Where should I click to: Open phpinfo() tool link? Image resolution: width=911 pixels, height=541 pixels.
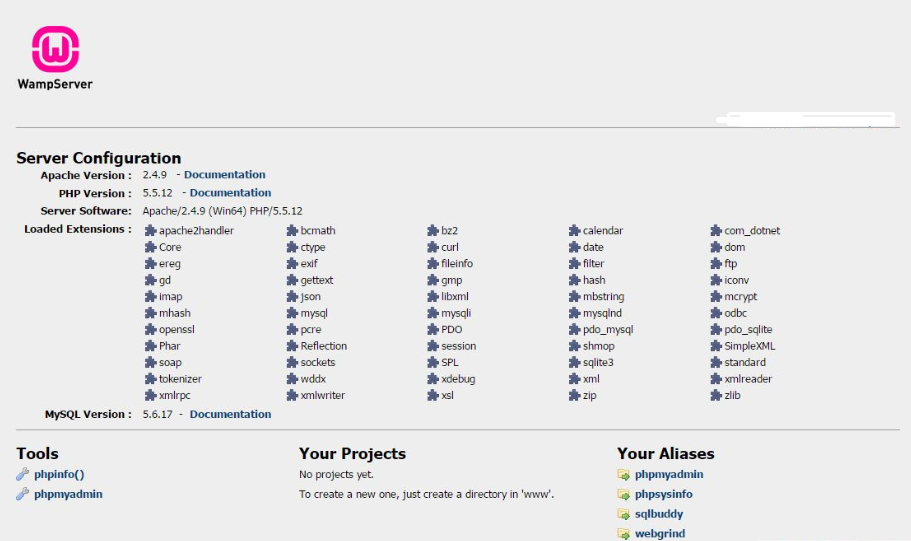(59, 474)
